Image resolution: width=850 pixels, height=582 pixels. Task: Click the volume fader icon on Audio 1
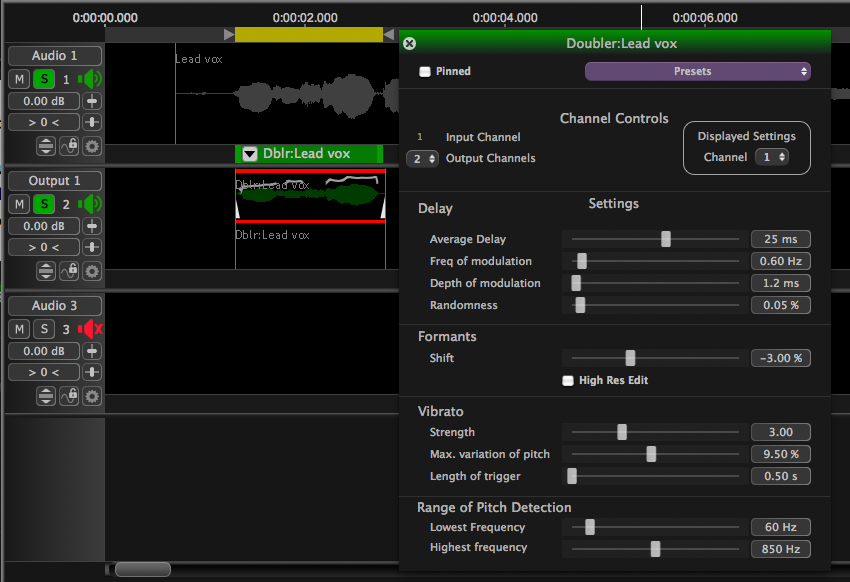(93, 101)
